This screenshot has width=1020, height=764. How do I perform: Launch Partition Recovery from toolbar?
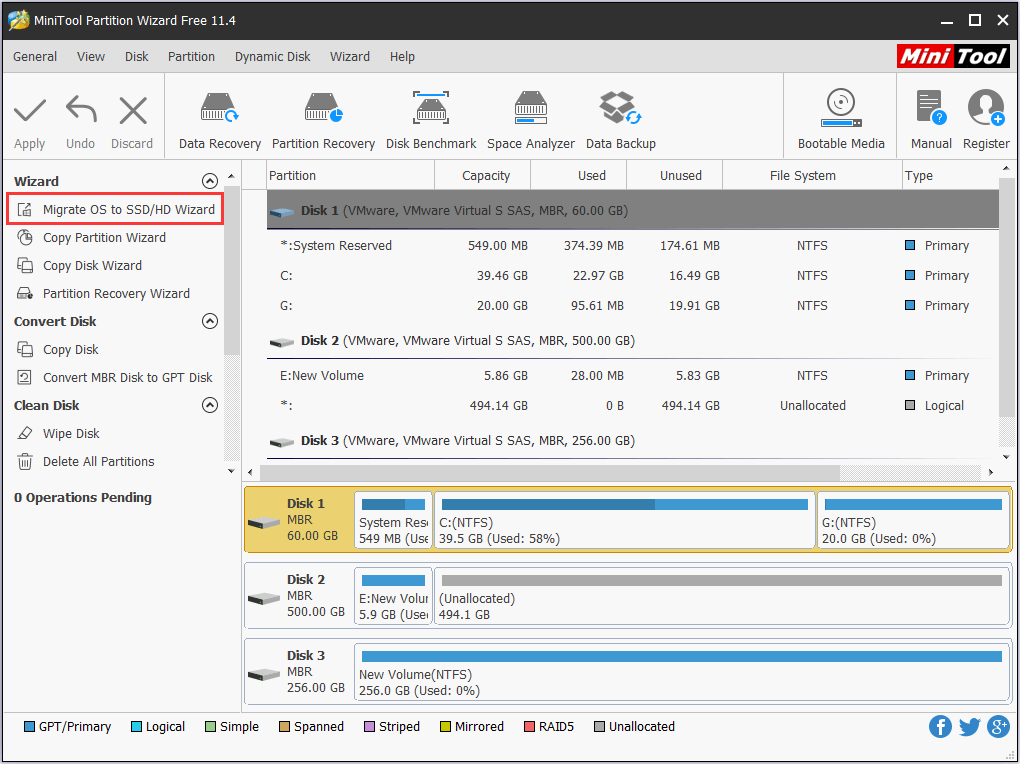(x=323, y=120)
